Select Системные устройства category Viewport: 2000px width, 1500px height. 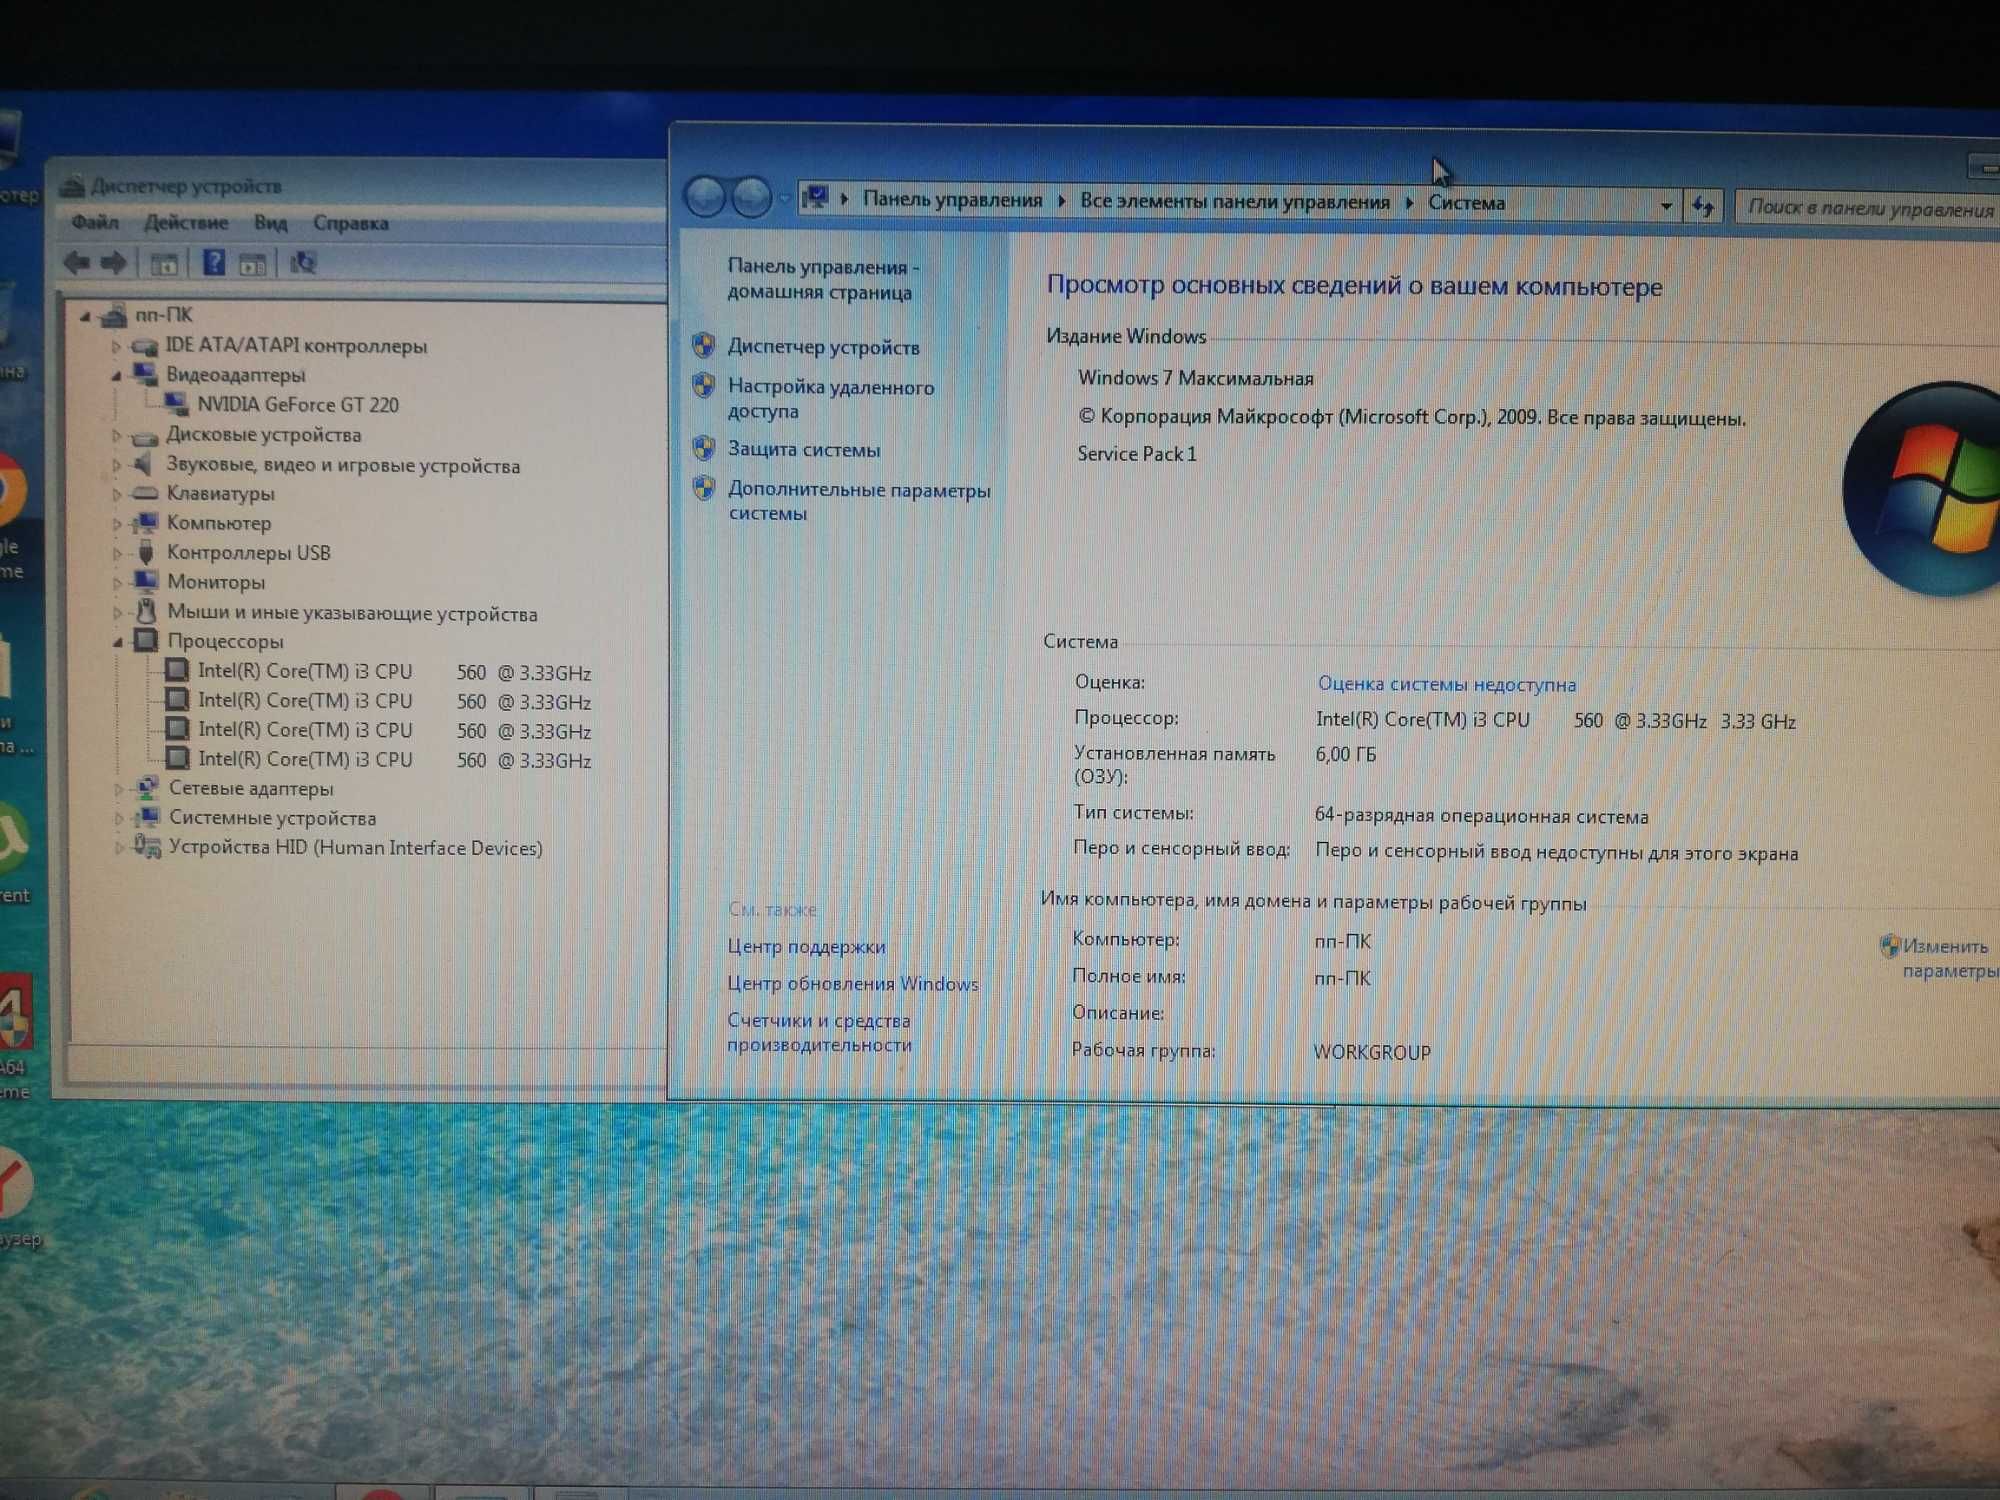pos(272,818)
